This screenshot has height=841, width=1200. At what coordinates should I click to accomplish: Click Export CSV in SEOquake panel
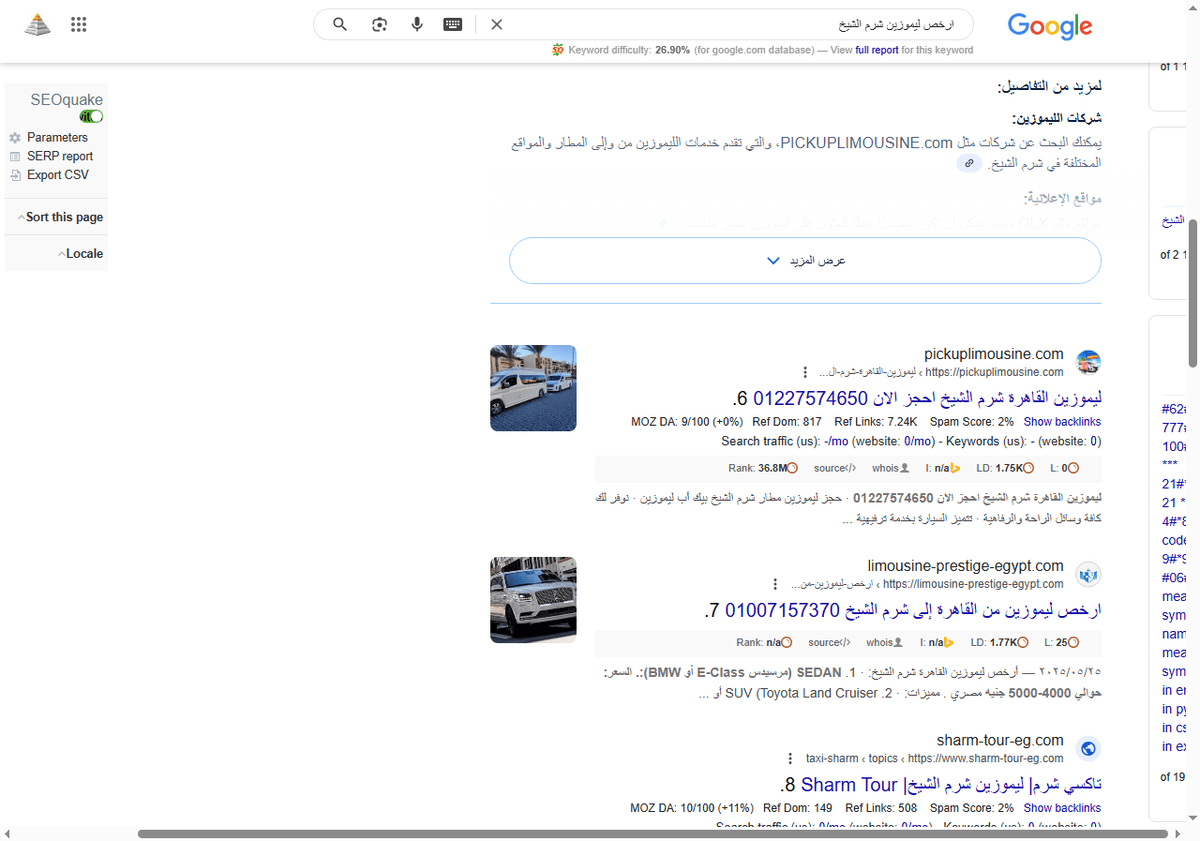point(58,175)
